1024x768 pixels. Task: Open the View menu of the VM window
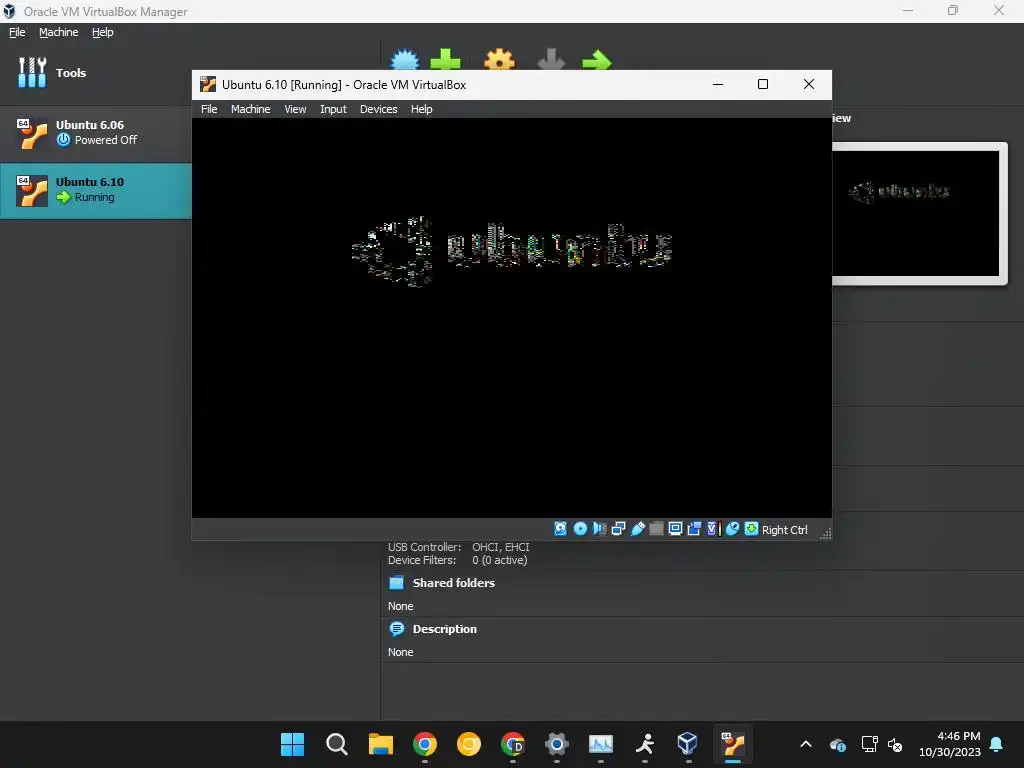coord(295,109)
